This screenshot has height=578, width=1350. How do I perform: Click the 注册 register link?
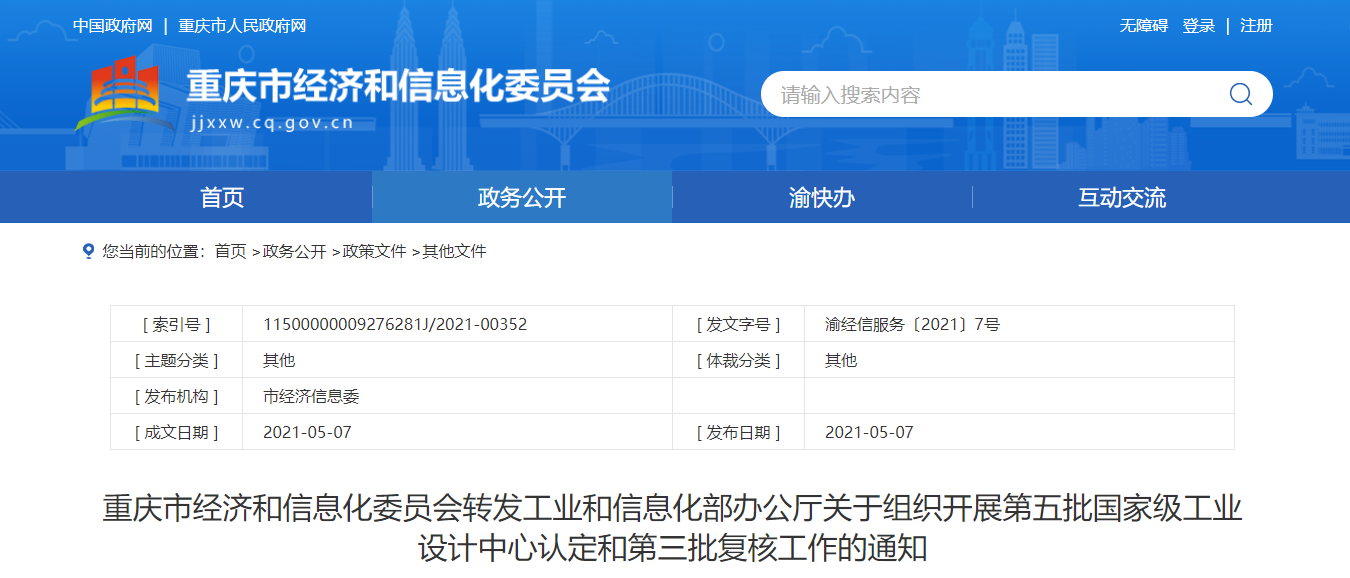[1256, 26]
